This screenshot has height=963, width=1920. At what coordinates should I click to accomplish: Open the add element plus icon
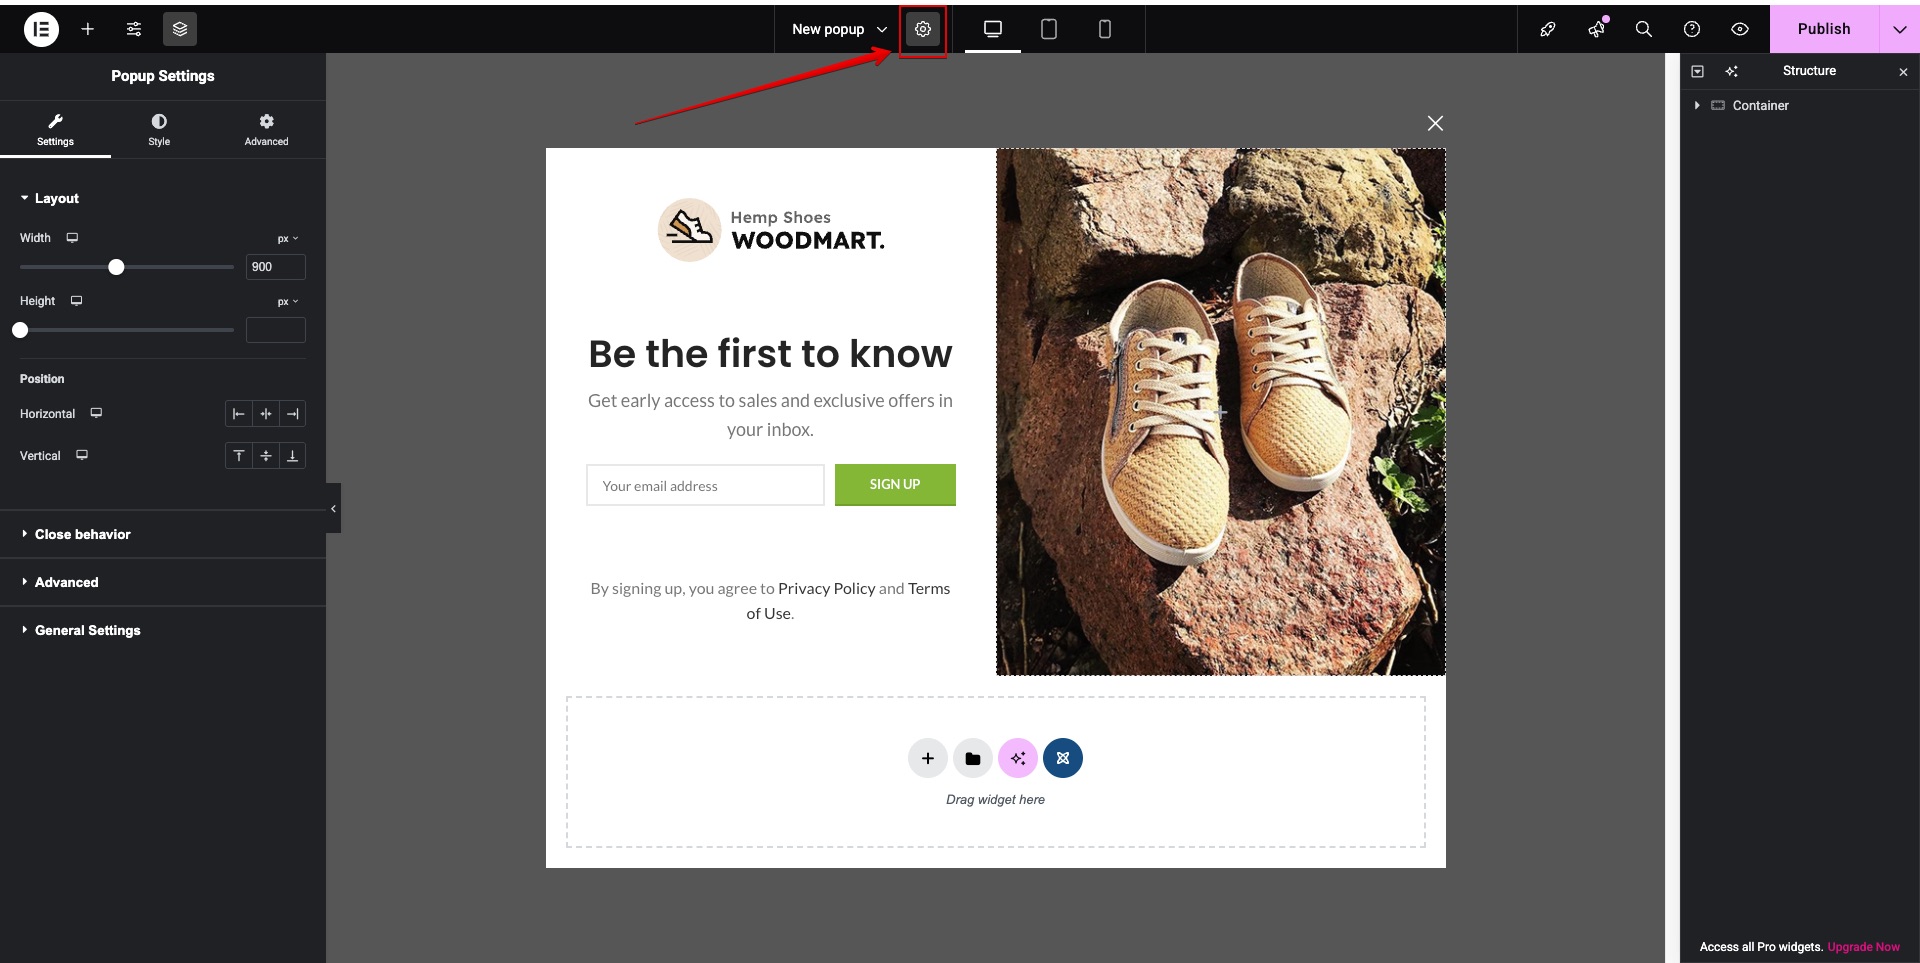click(88, 29)
